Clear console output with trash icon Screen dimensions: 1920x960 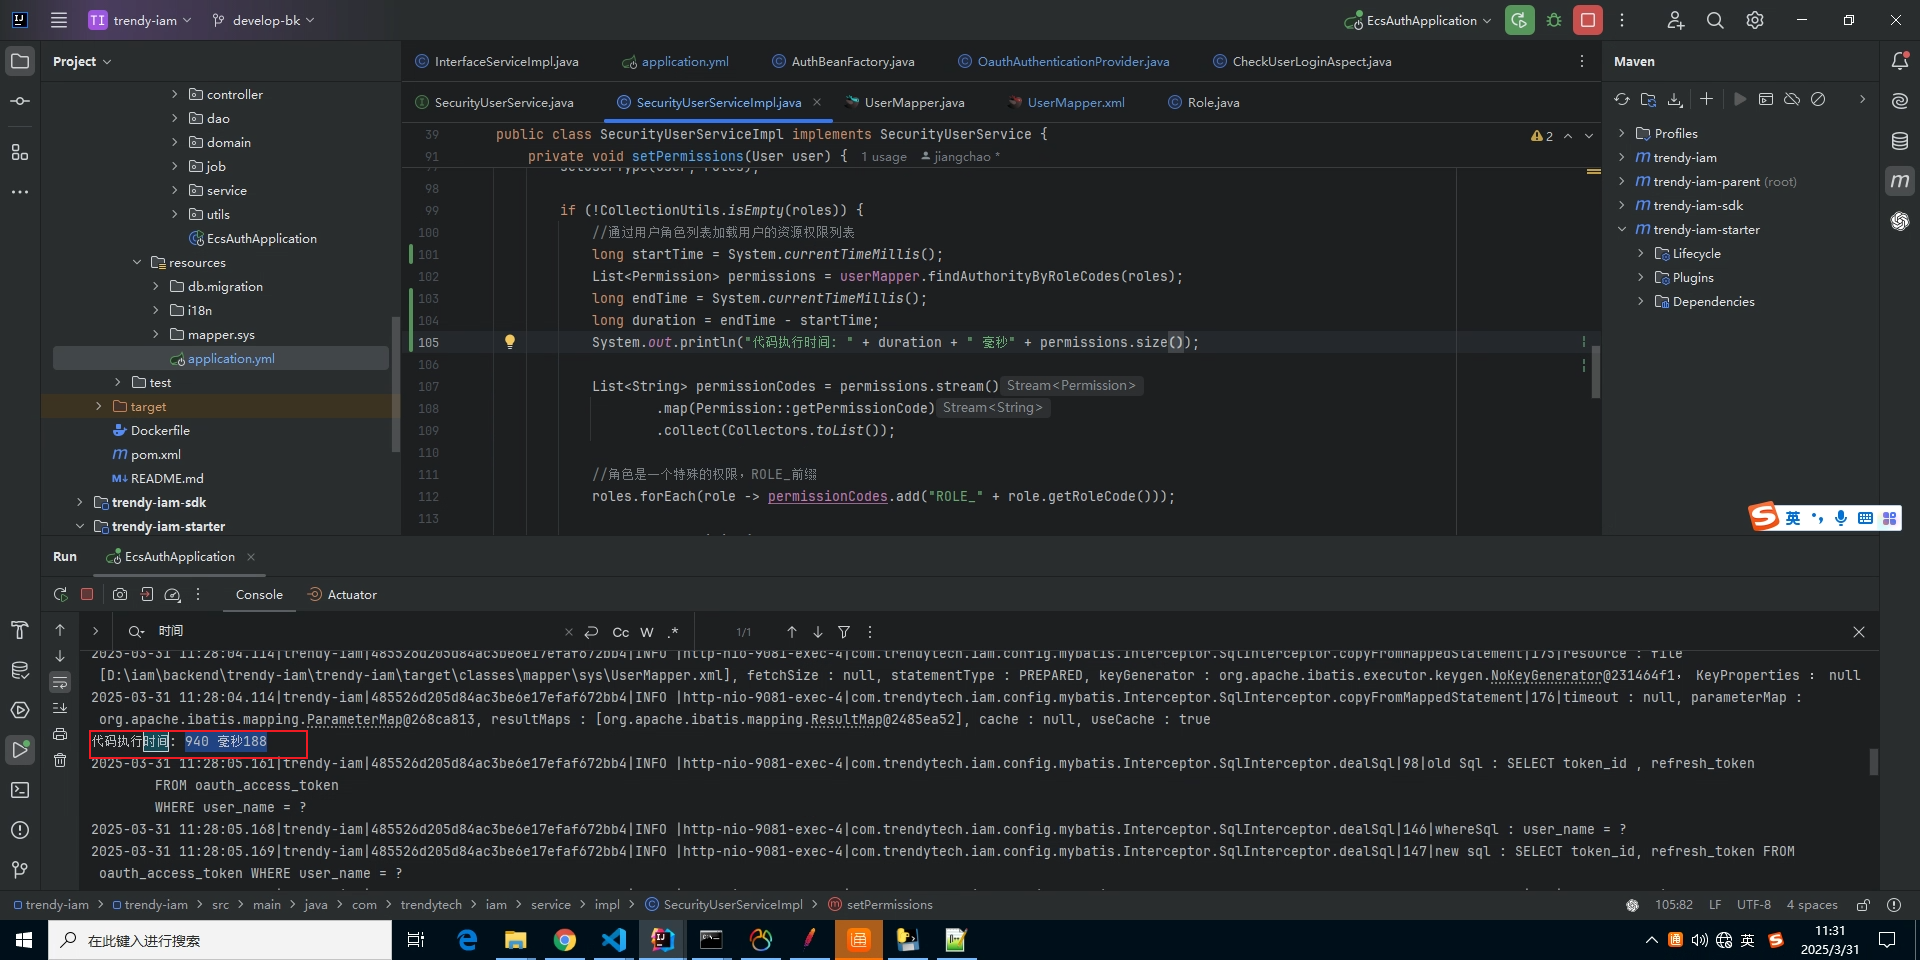(60, 760)
